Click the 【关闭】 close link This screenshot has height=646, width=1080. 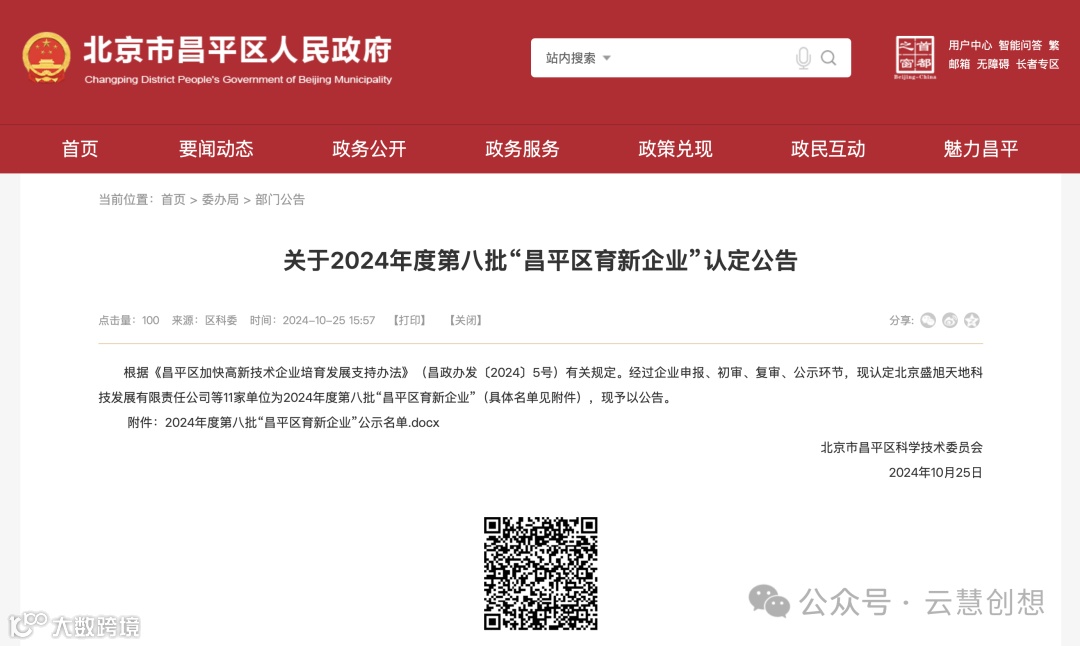click(466, 320)
